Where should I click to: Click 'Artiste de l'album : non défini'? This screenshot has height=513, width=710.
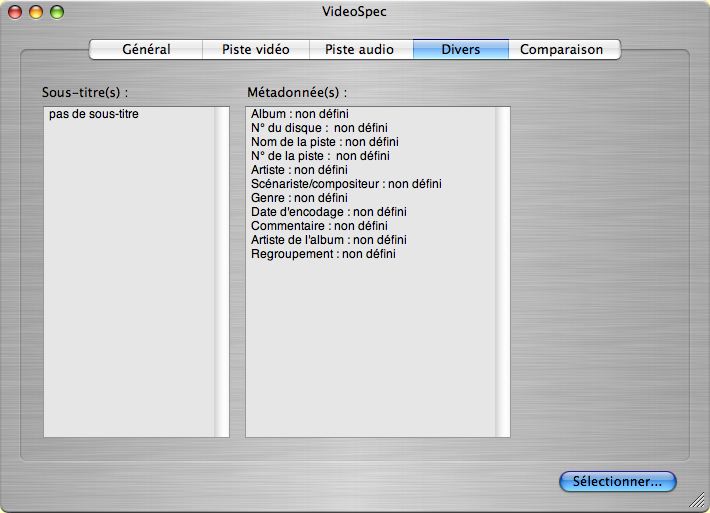click(329, 240)
